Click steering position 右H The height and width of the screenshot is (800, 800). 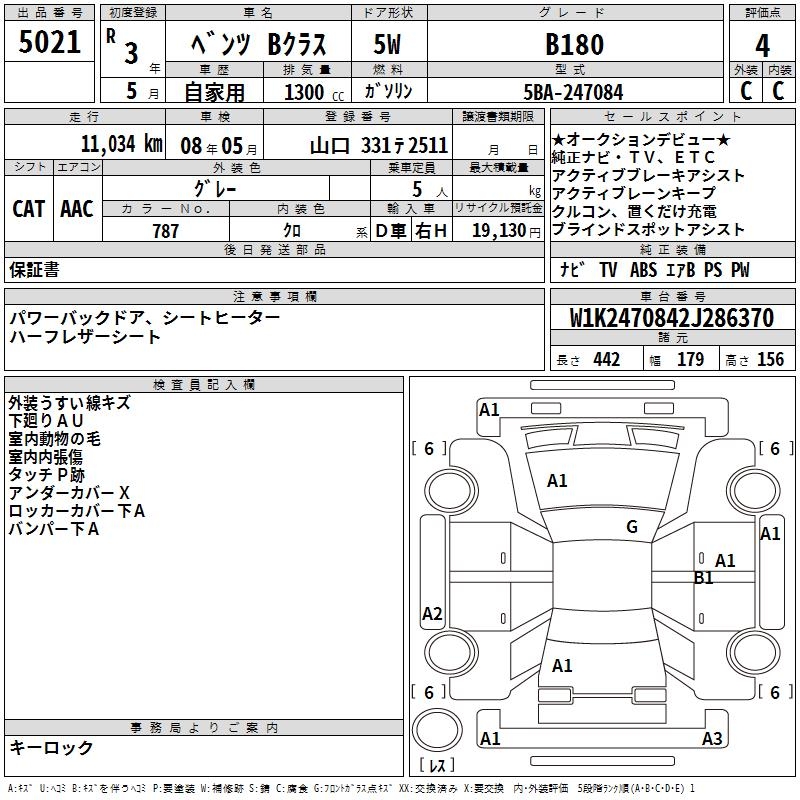tap(431, 231)
